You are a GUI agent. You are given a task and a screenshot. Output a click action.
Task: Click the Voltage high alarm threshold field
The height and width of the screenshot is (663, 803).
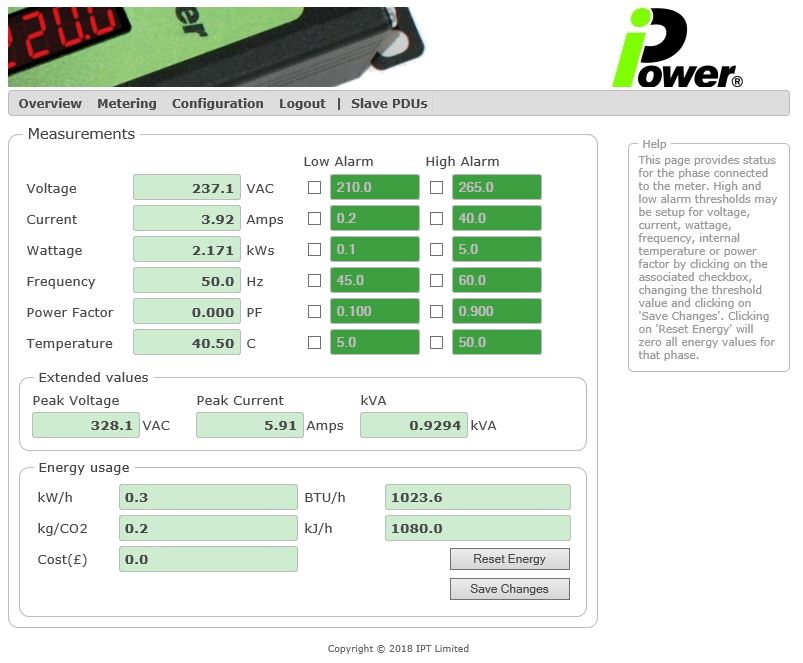(x=497, y=188)
